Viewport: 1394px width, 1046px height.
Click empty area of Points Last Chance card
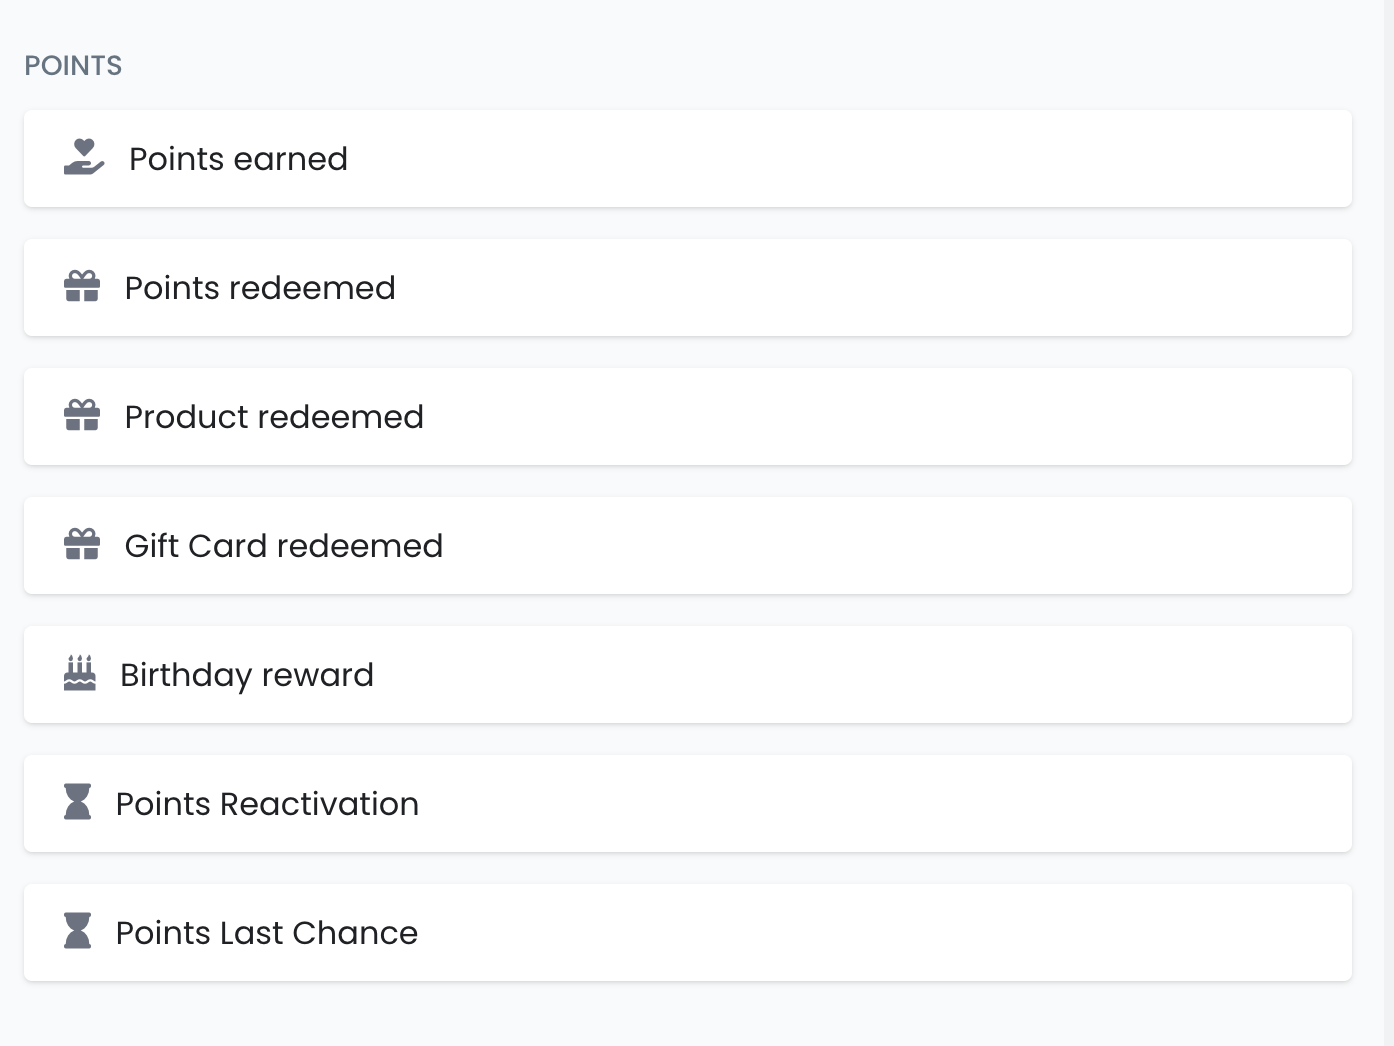tap(850, 933)
